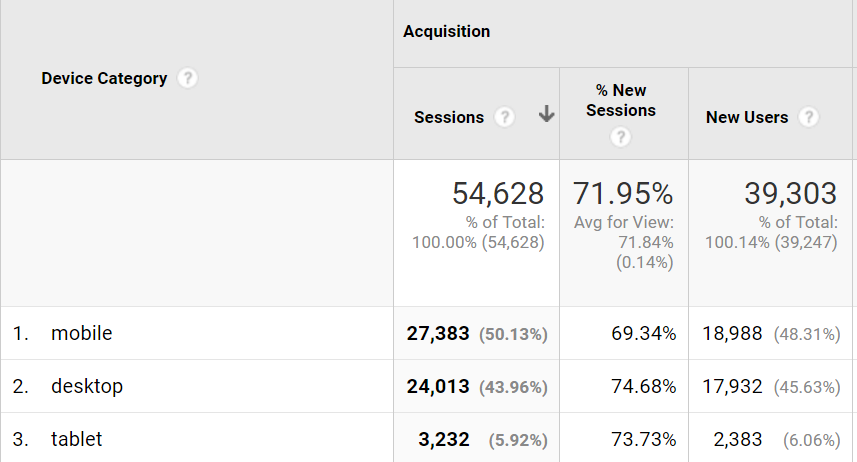Select desktop sessions count 24,013
The image size is (857, 462).
(438, 386)
